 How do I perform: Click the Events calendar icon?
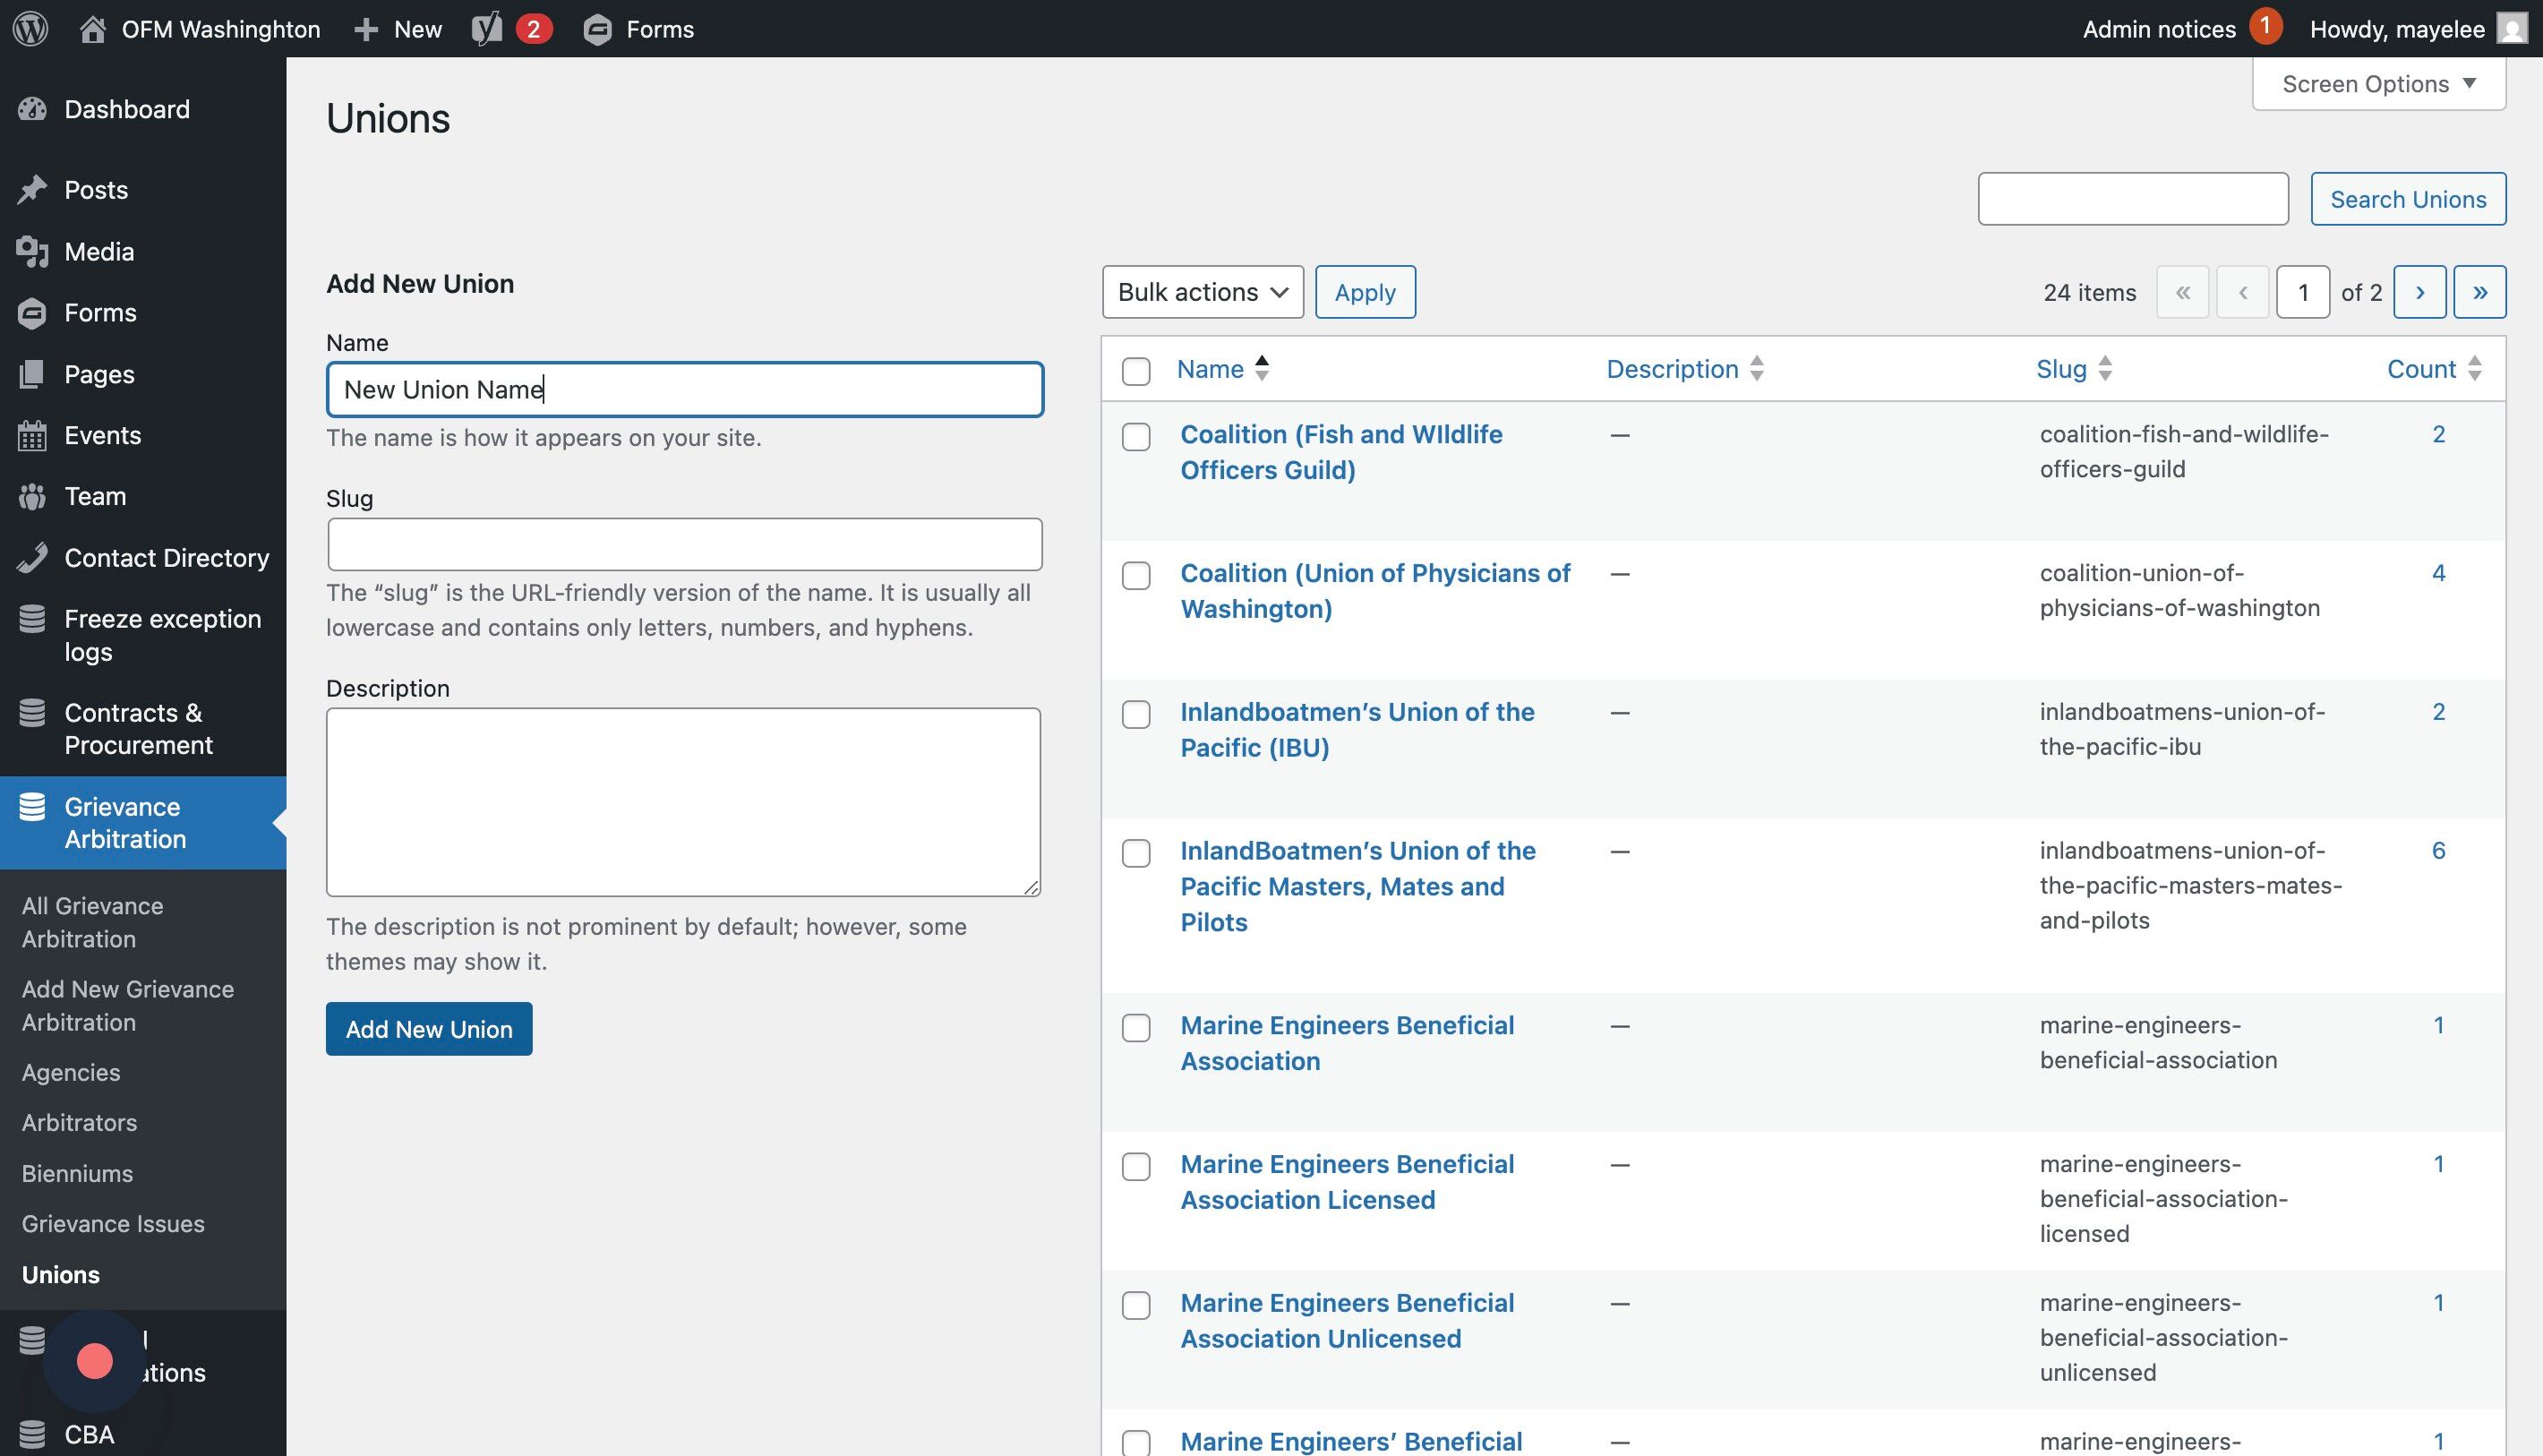pyautogui.click(x=32, y=435)
